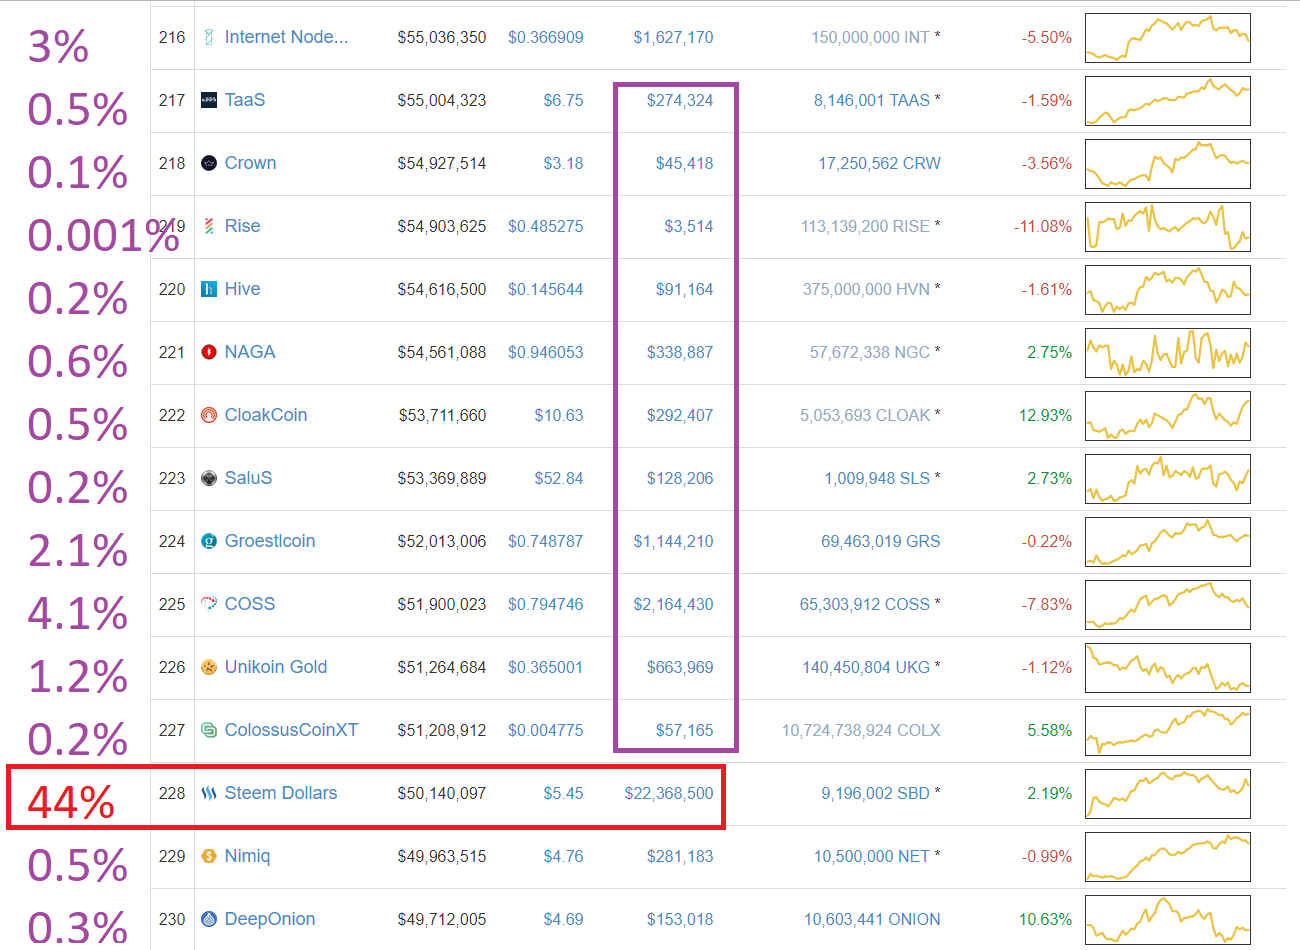
Task: Open the Unikoin Gold link
Action: [x=276, y=667]
